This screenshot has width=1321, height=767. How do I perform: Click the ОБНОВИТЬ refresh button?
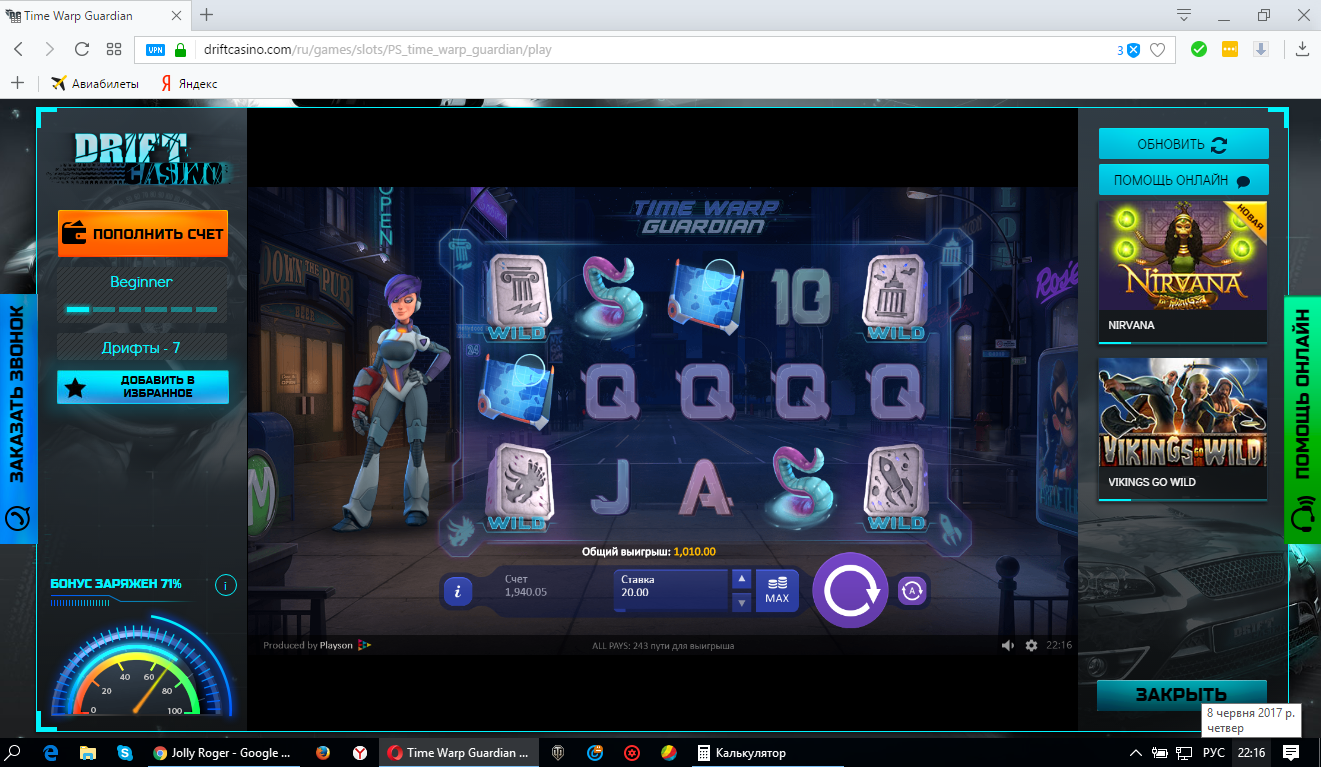1183,144
